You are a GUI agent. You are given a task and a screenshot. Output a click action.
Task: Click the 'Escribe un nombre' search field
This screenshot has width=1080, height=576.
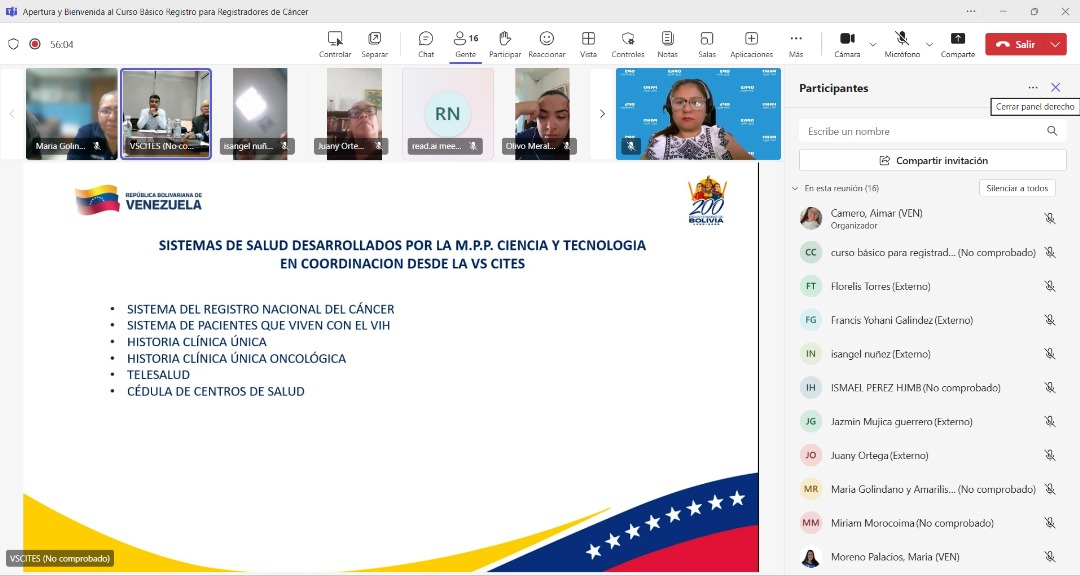pyautogui.click(x=920, y=131)
